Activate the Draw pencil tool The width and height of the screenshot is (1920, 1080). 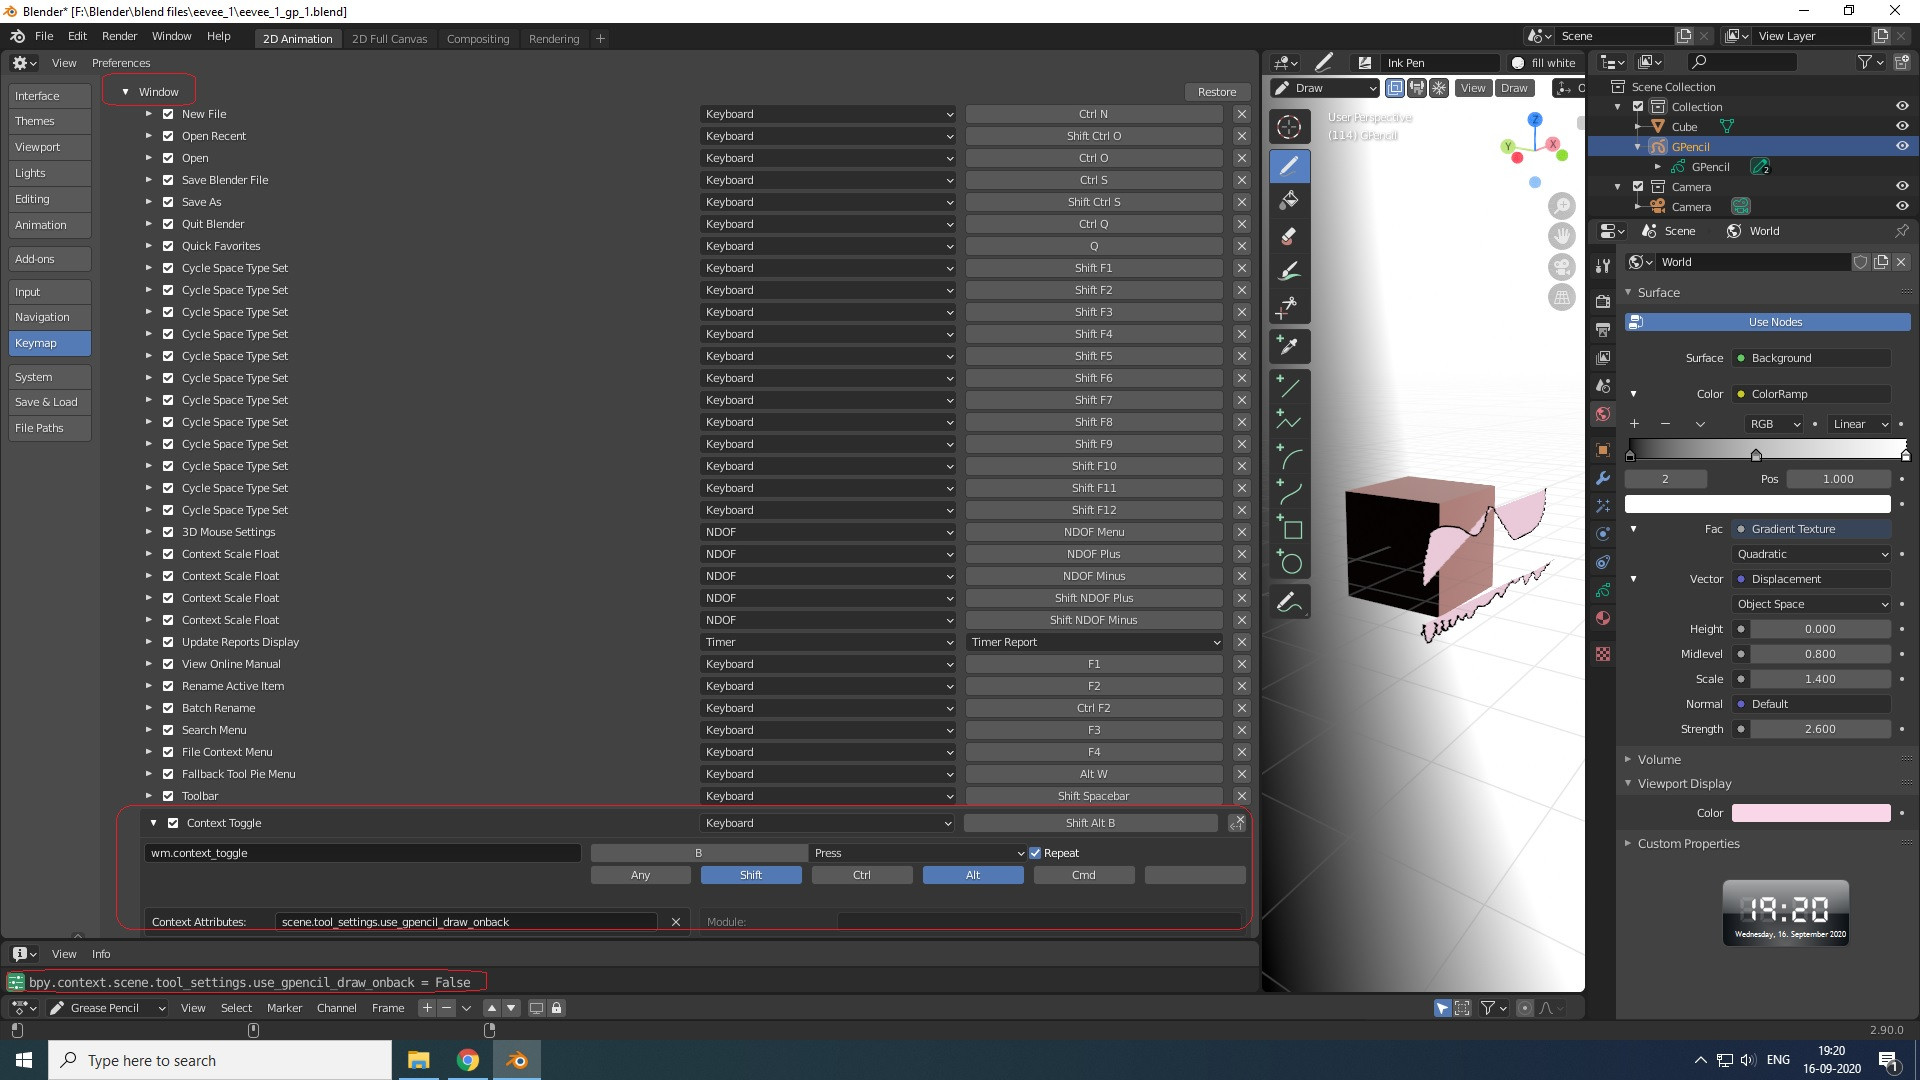coord(1289,165)
